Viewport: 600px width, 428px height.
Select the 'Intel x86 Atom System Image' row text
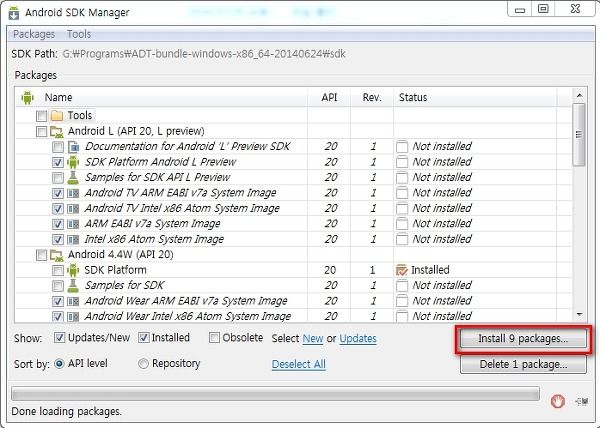click(154, 239)
